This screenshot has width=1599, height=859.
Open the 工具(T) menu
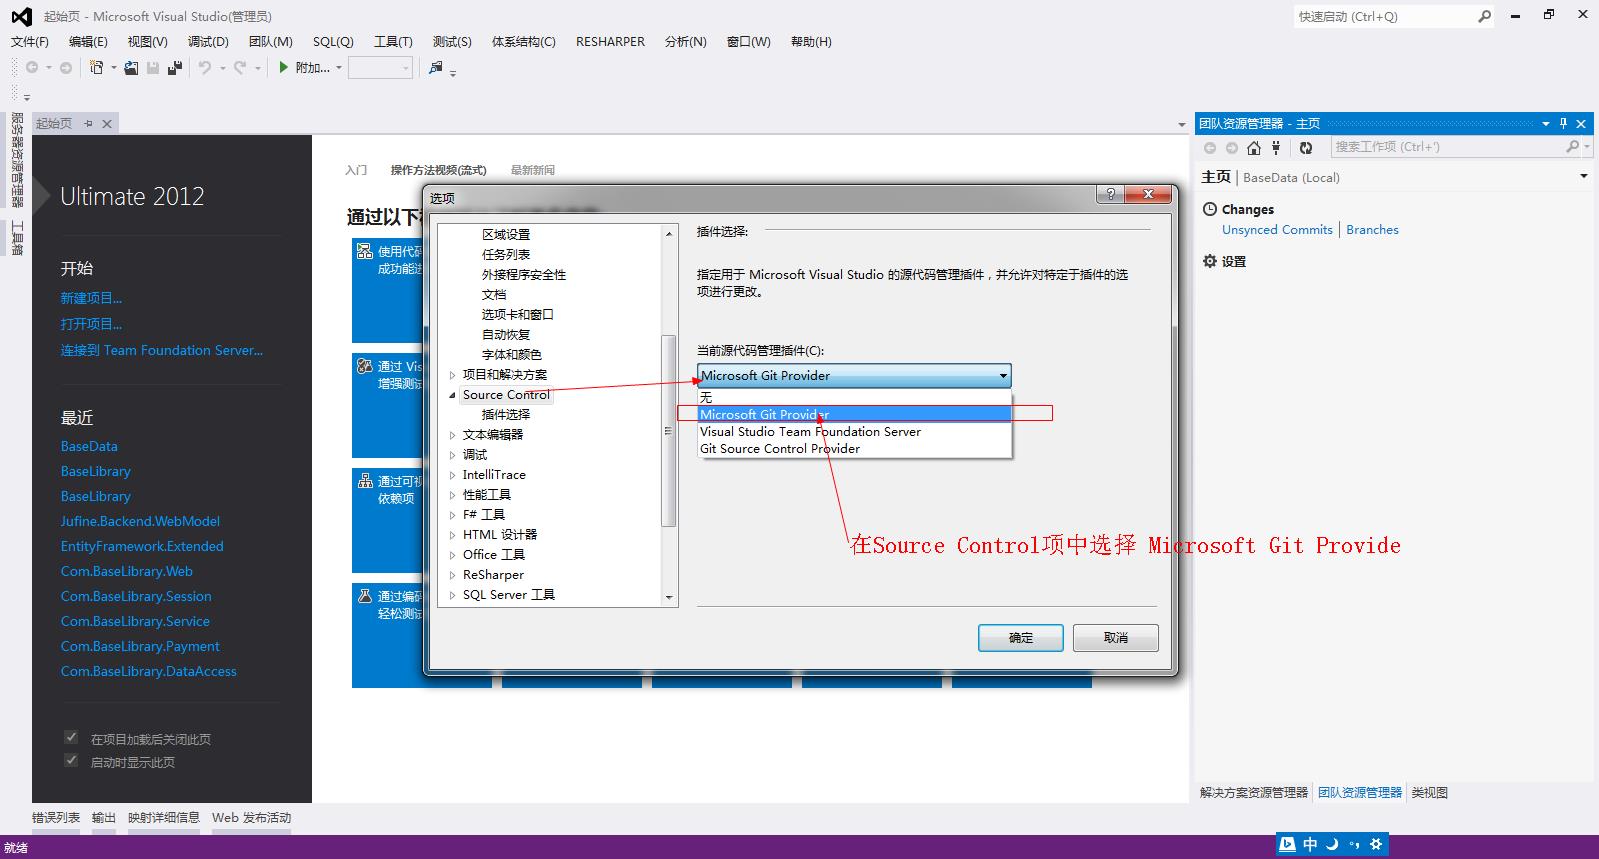tap(393, 42)
